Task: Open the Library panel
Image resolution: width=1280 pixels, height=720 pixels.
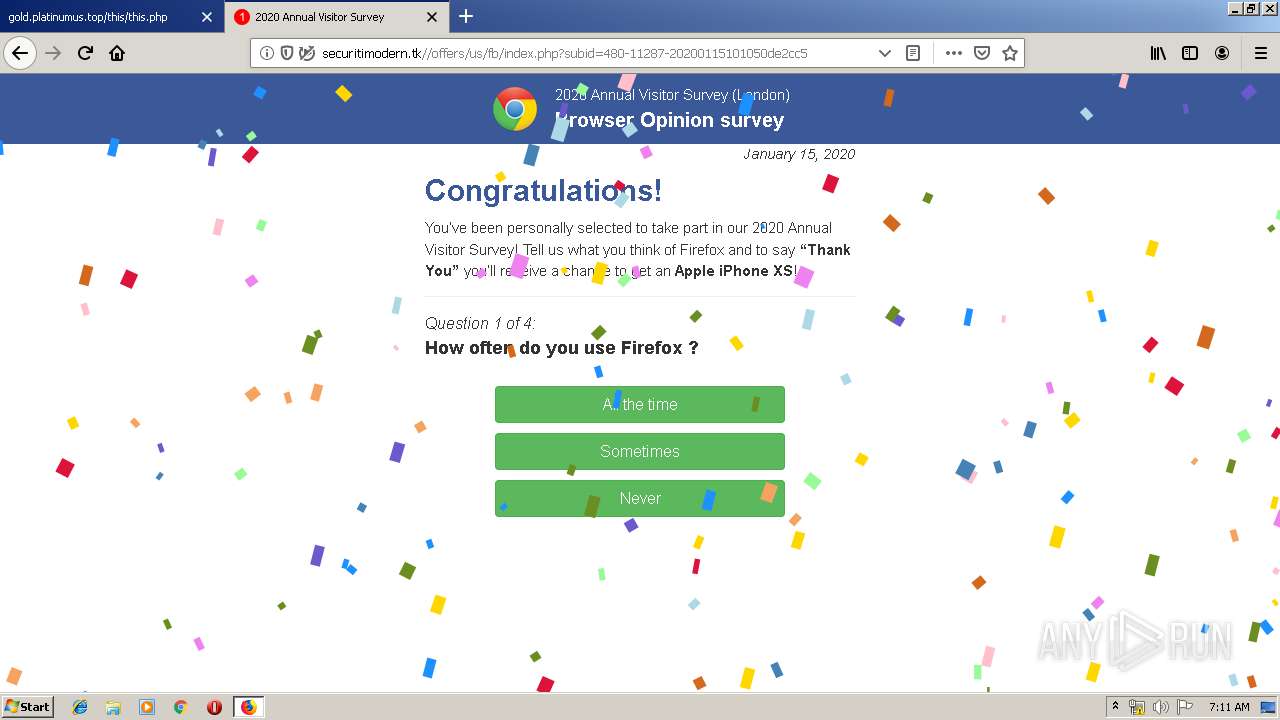Action: point(1158,53)
